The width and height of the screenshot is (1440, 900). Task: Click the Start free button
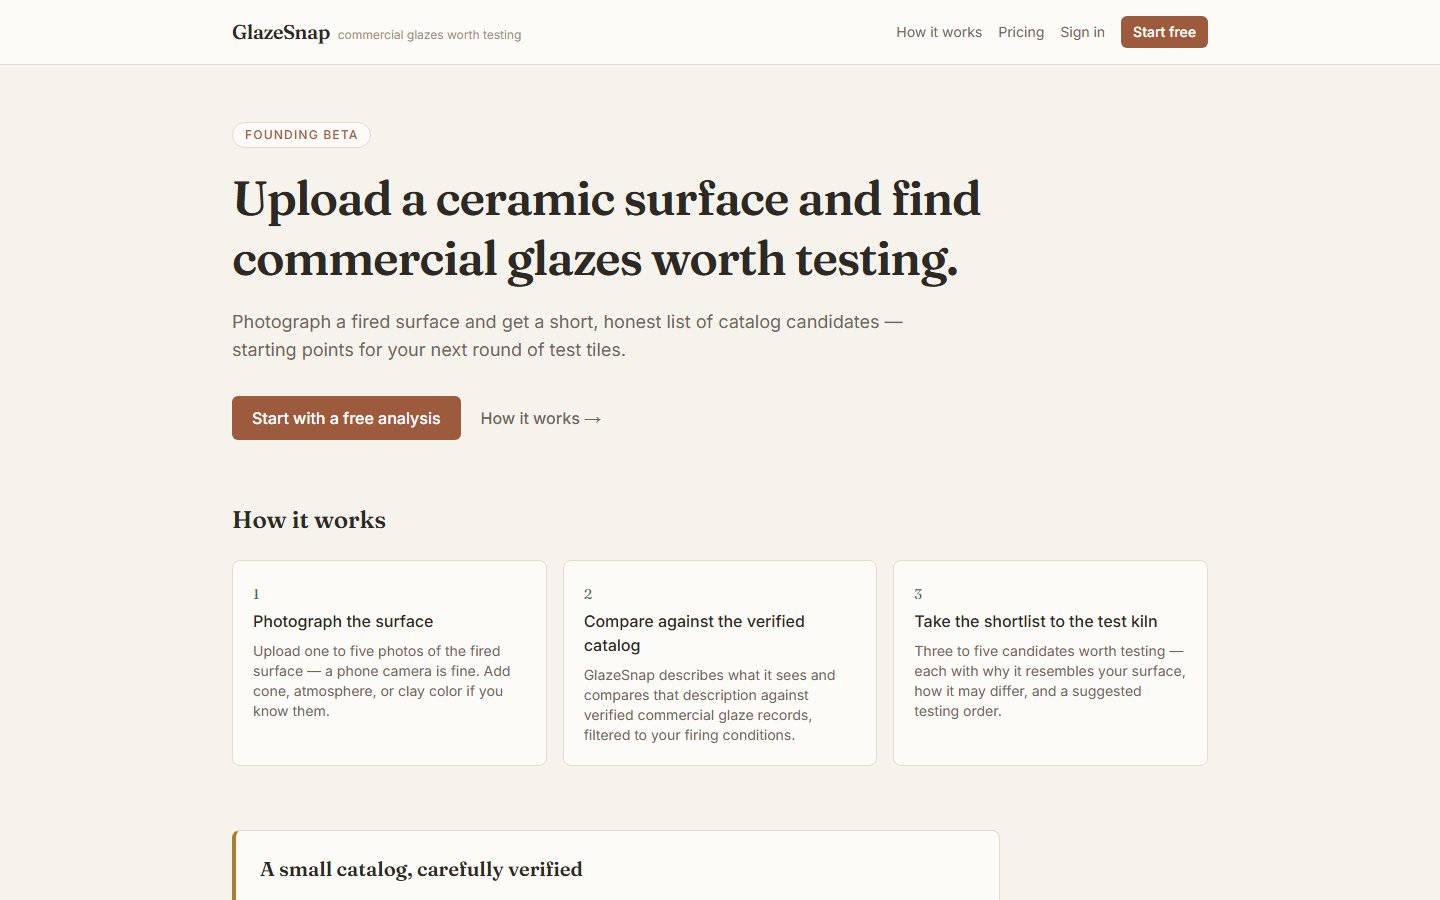(x=1164, y=32)
